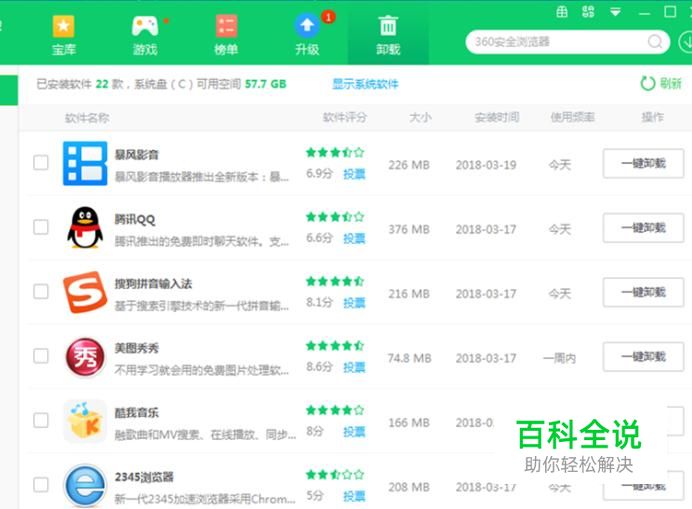Click 一键卸载 for 暴风影音
Viewport: 692px width, 509px height.
[x=643, y=163]
